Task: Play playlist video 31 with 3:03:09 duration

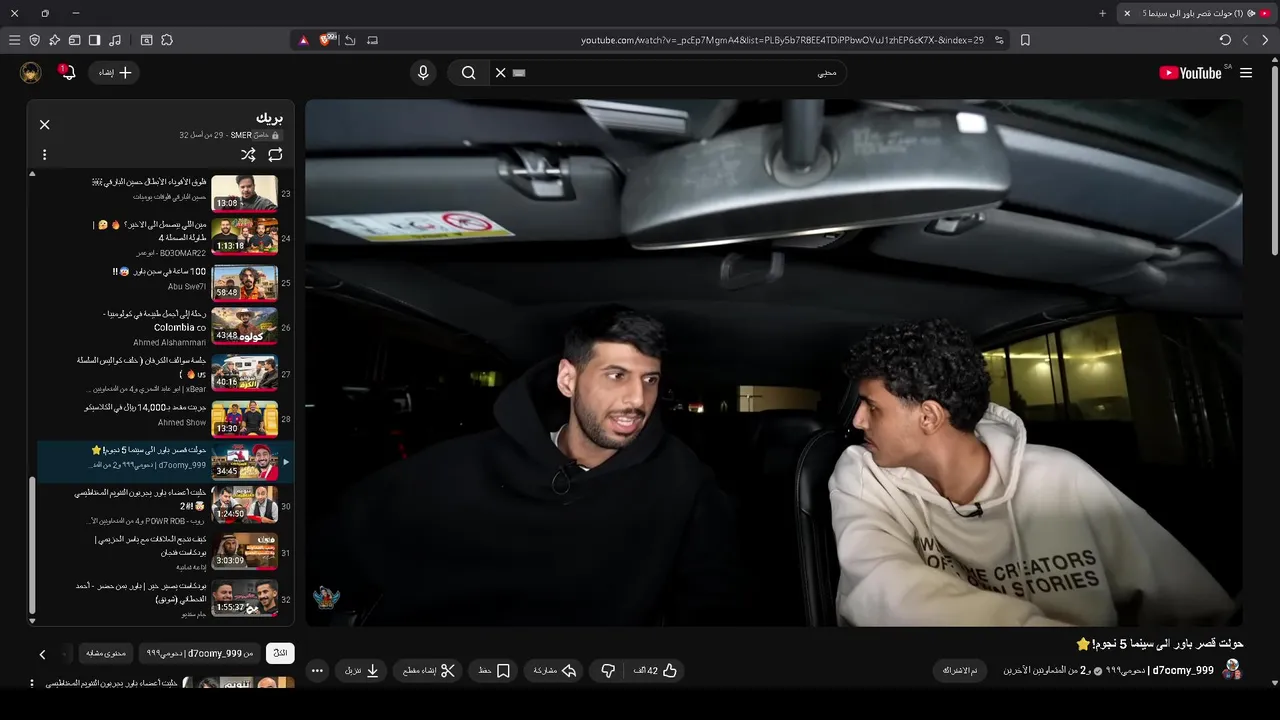Action: pyautogui.click(x=165, y=552)
